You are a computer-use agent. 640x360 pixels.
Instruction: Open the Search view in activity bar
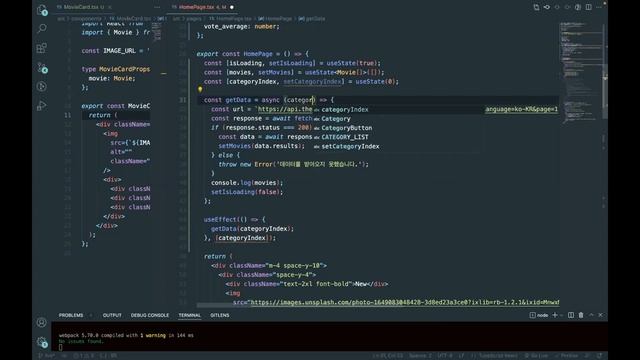coord(42,29)
